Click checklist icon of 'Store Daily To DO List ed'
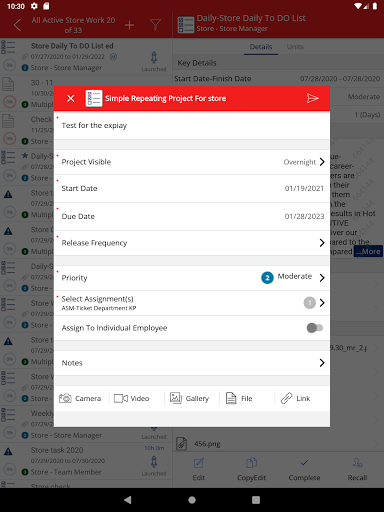The width and height of the screenshot is (384, 512). coord(8,47)
